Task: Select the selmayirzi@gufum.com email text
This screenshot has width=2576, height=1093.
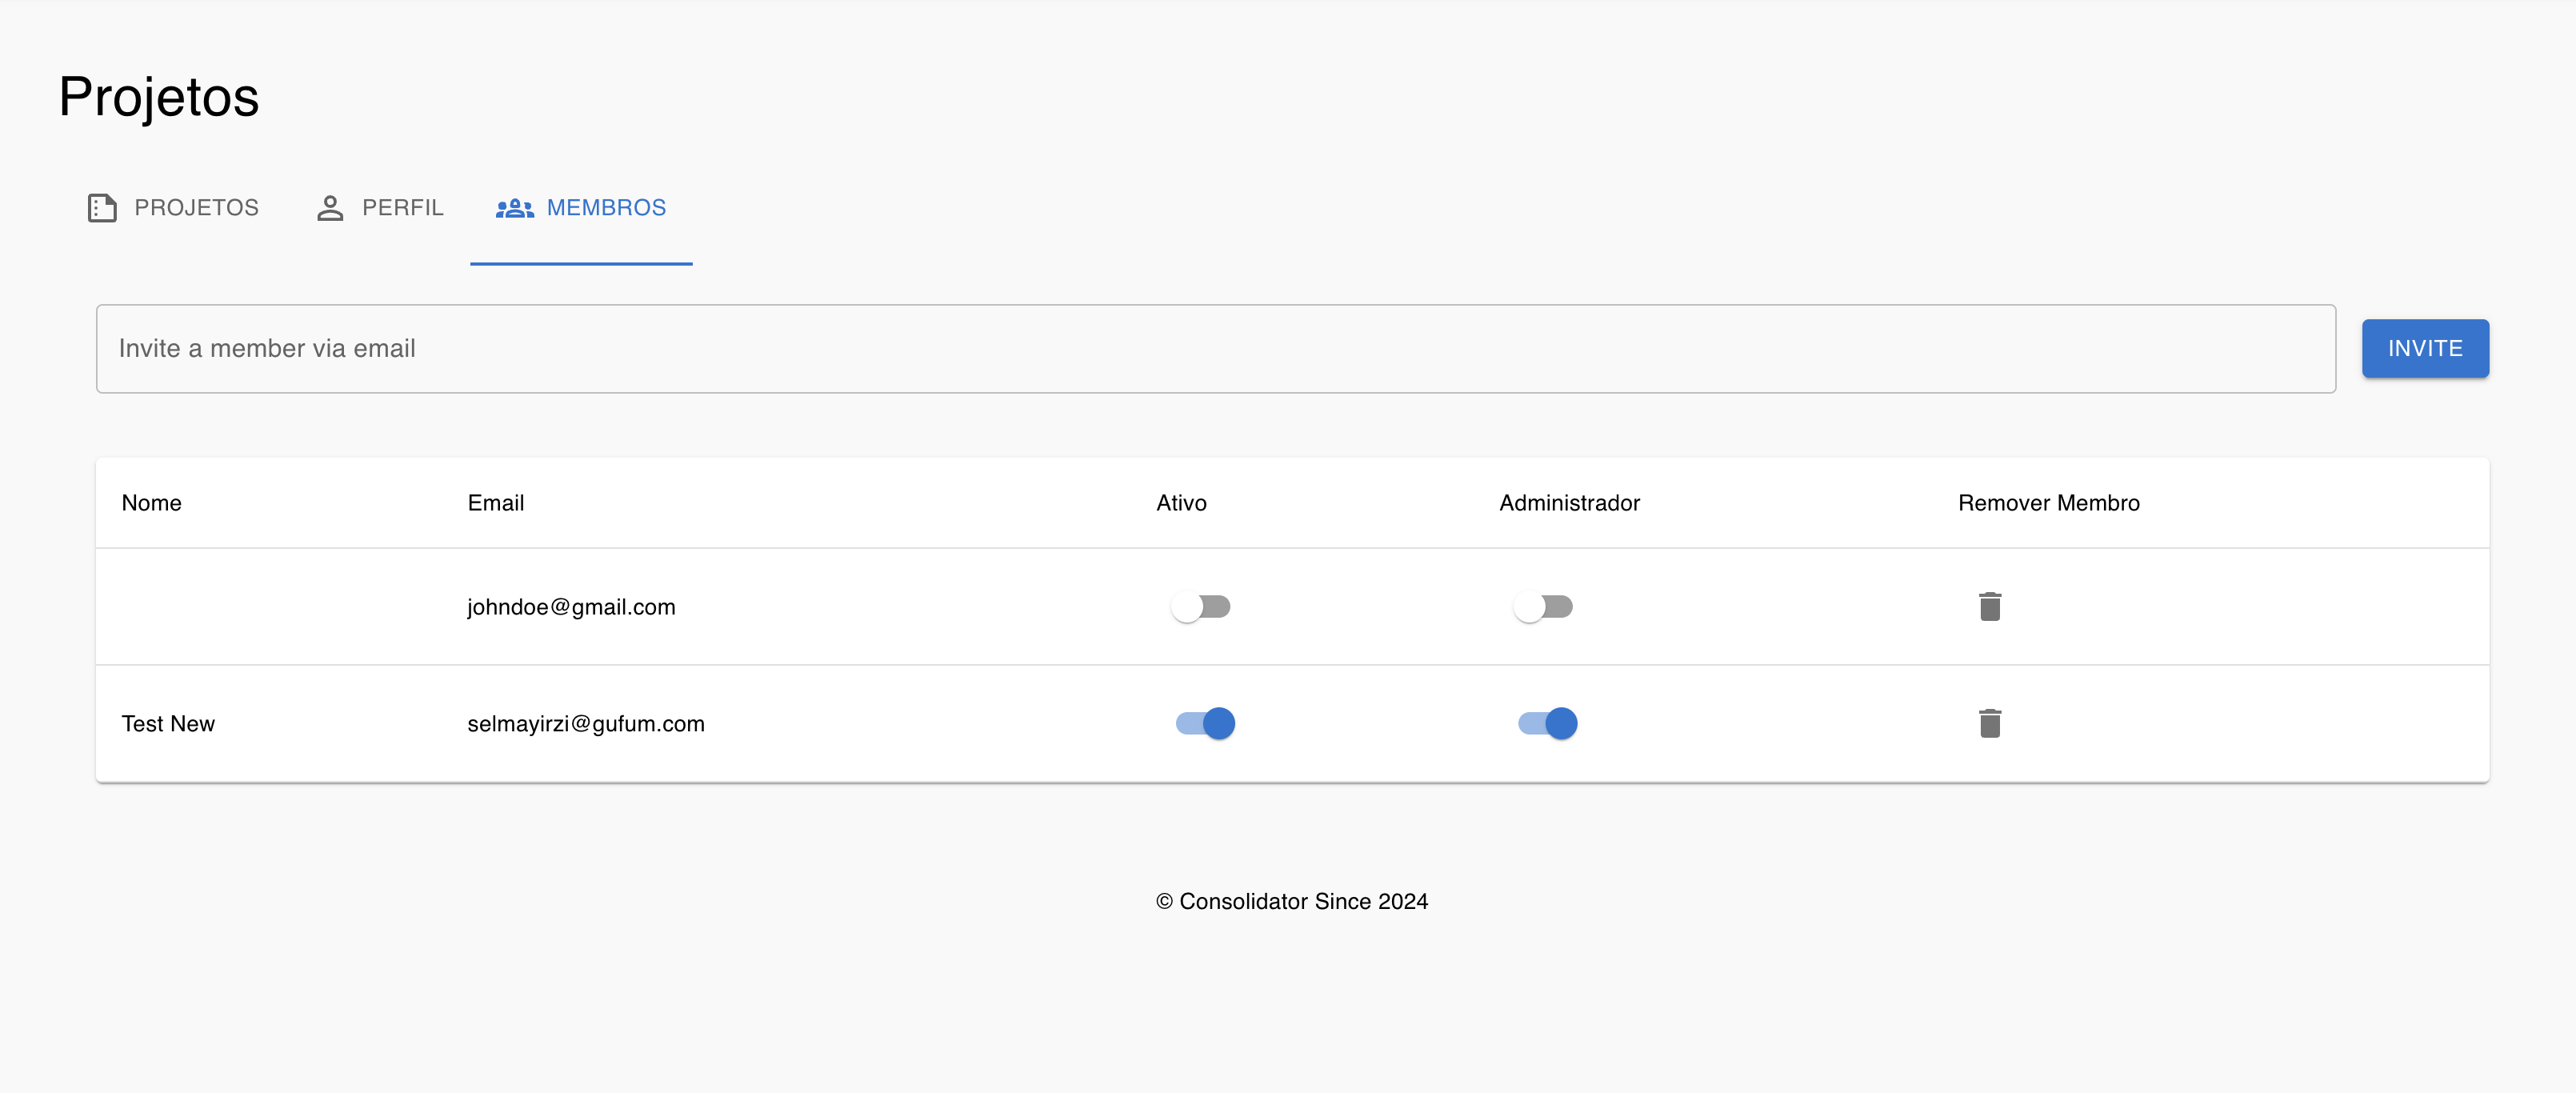Action: [x=586, y=723]
